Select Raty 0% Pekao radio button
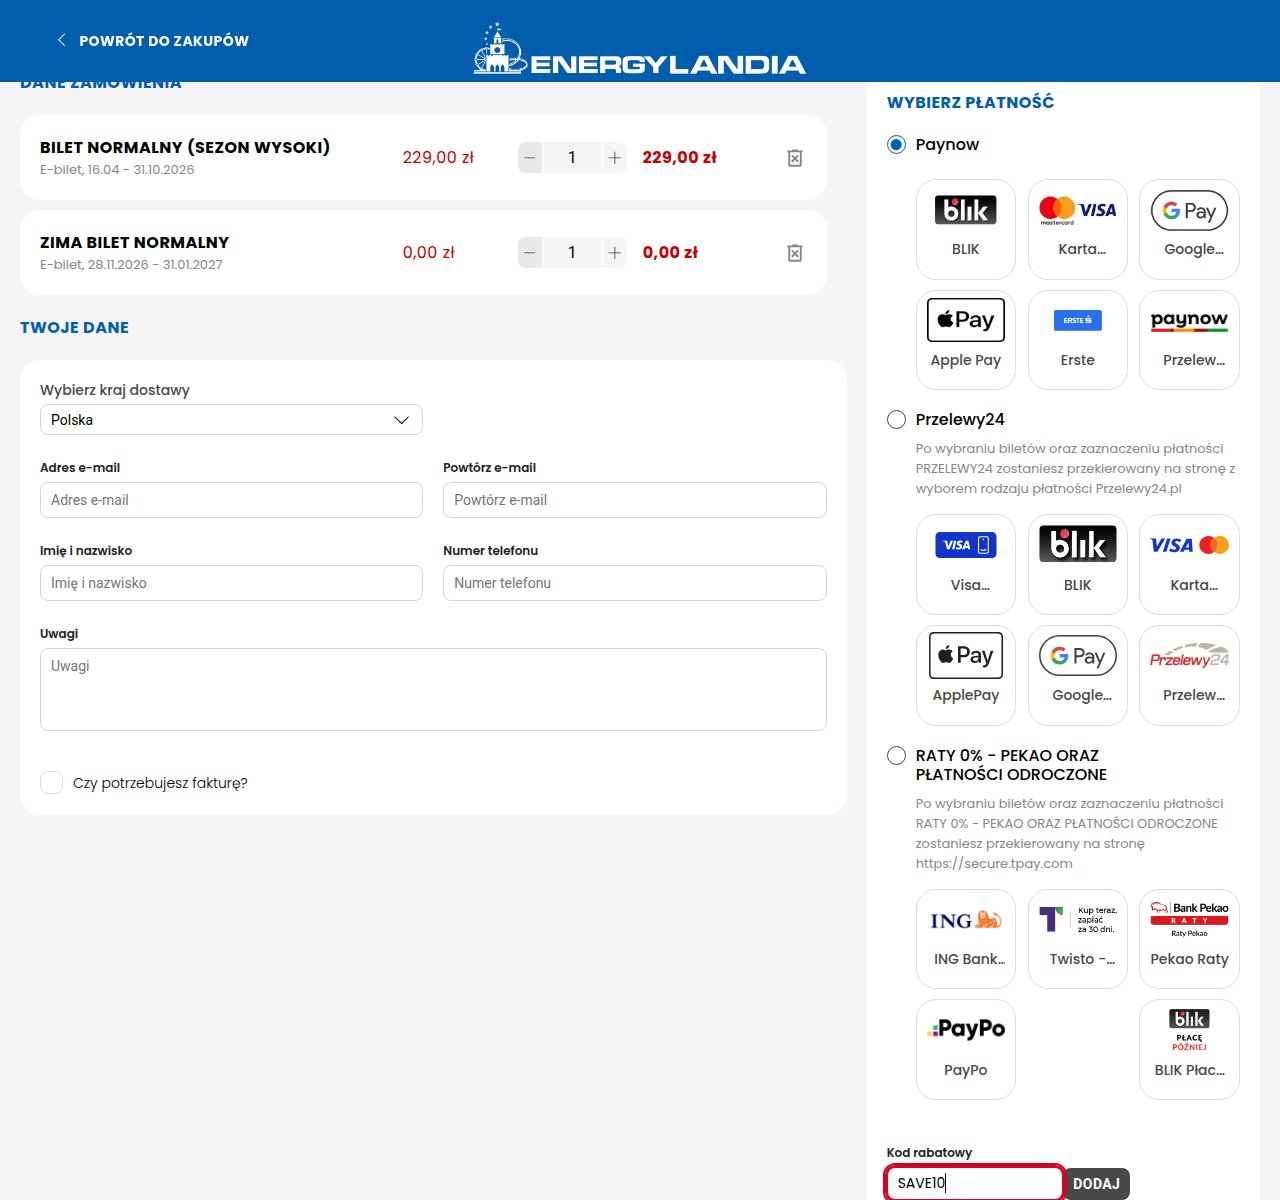Viewport: 1280px width, 1200px height. pos(896,756)
